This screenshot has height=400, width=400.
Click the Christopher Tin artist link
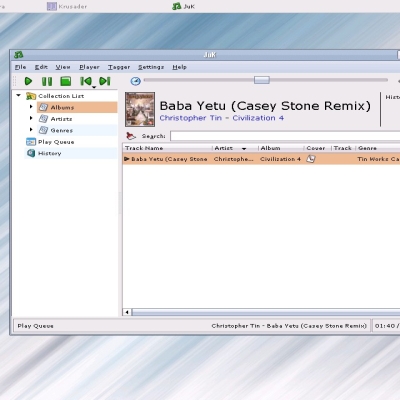[x=191, y=118]
